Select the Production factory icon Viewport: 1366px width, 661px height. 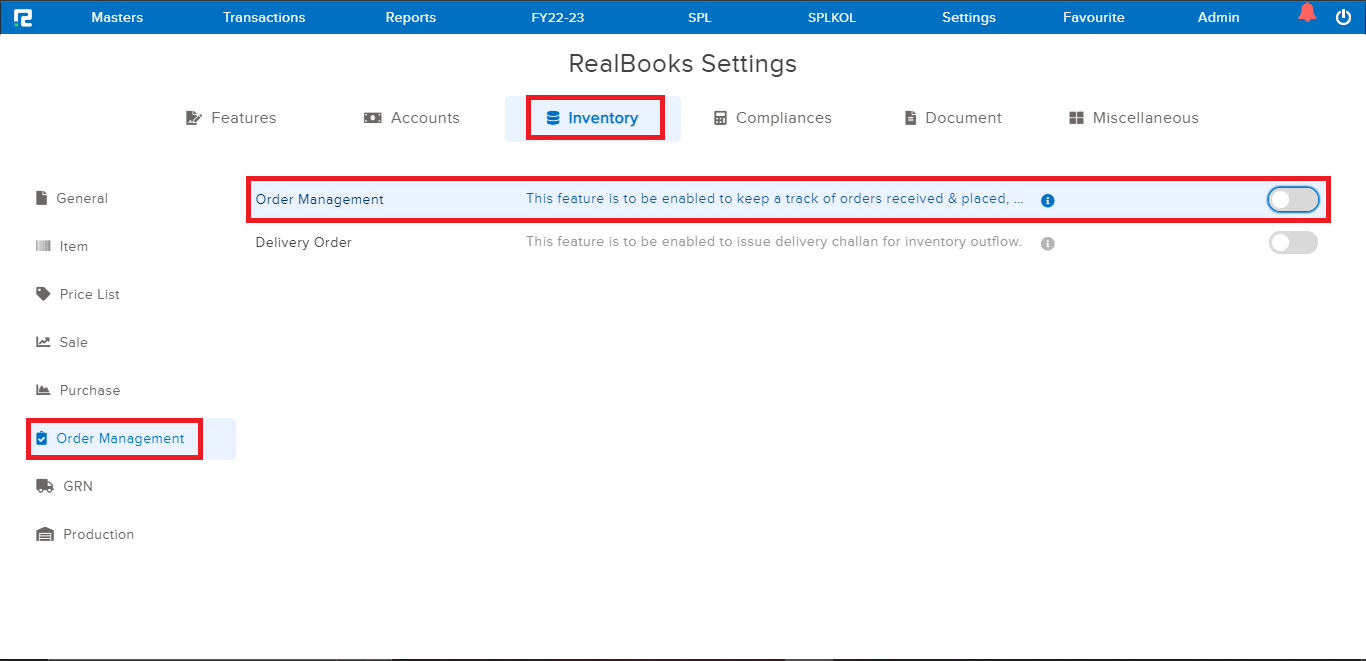click(44, 533)
